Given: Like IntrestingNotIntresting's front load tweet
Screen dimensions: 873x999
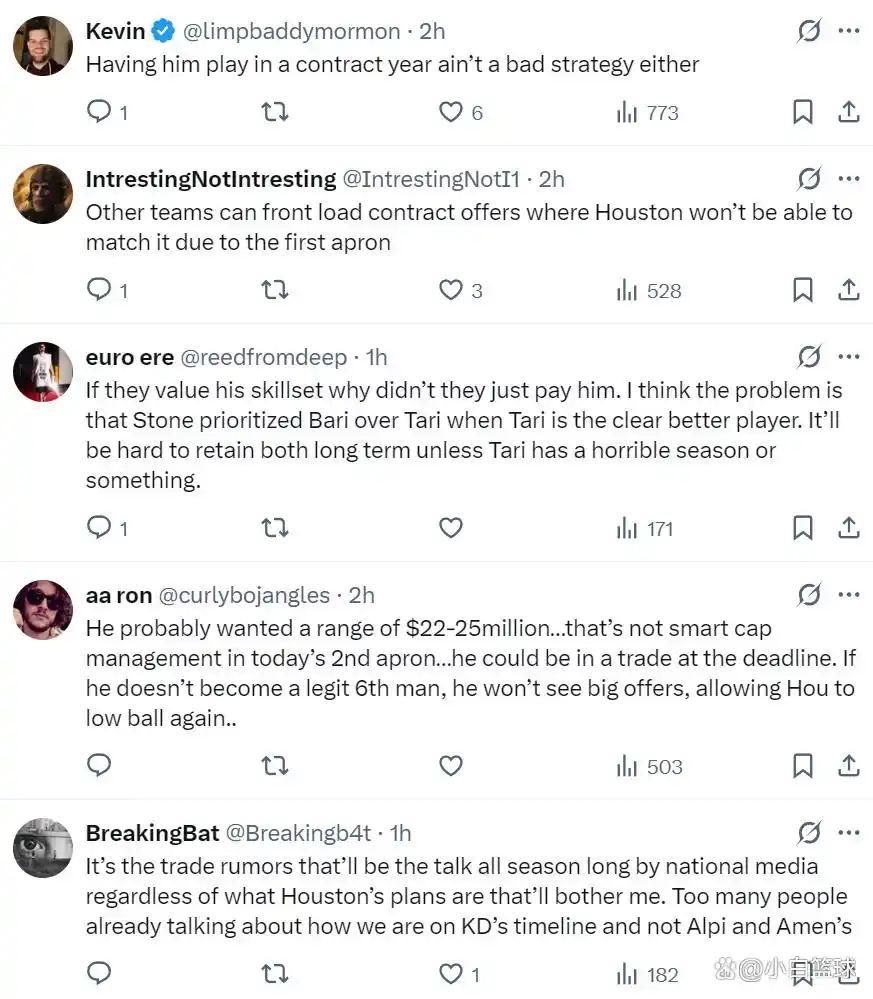Looking at the screenshot, I should [x=451, y=290].
